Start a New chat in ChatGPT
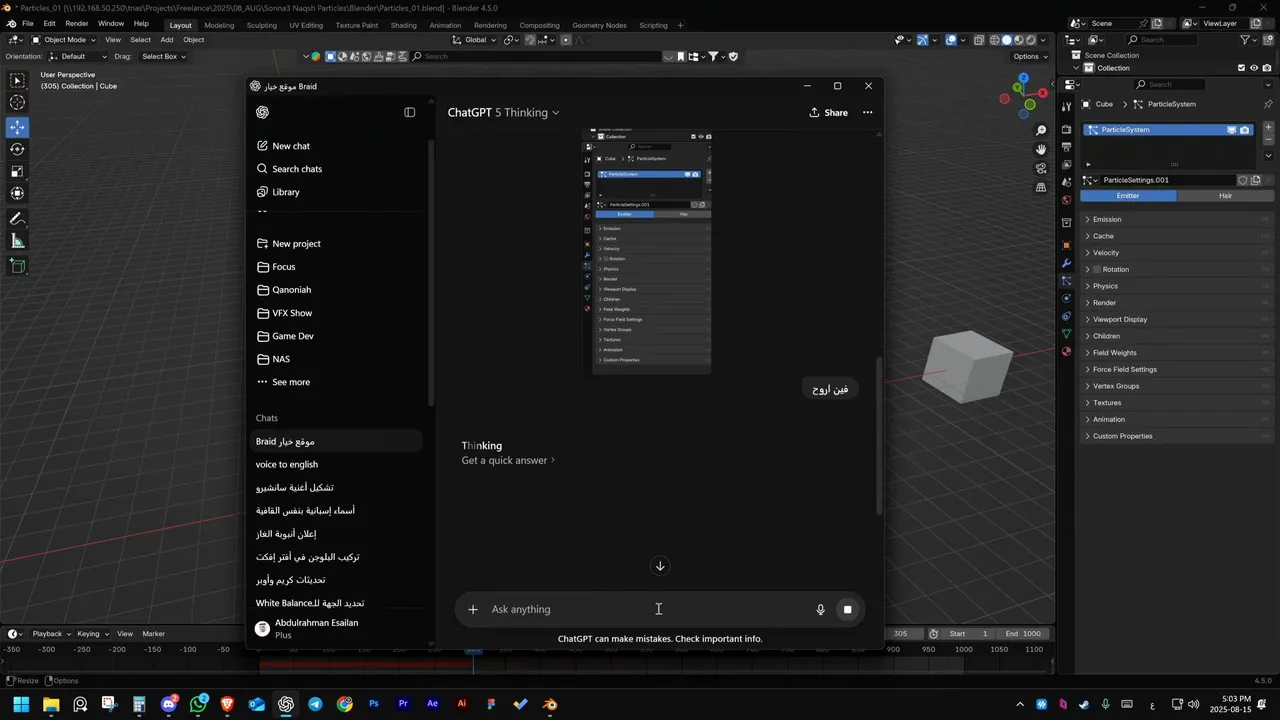Screen dimensions: 1280x720 pos(283,146)
